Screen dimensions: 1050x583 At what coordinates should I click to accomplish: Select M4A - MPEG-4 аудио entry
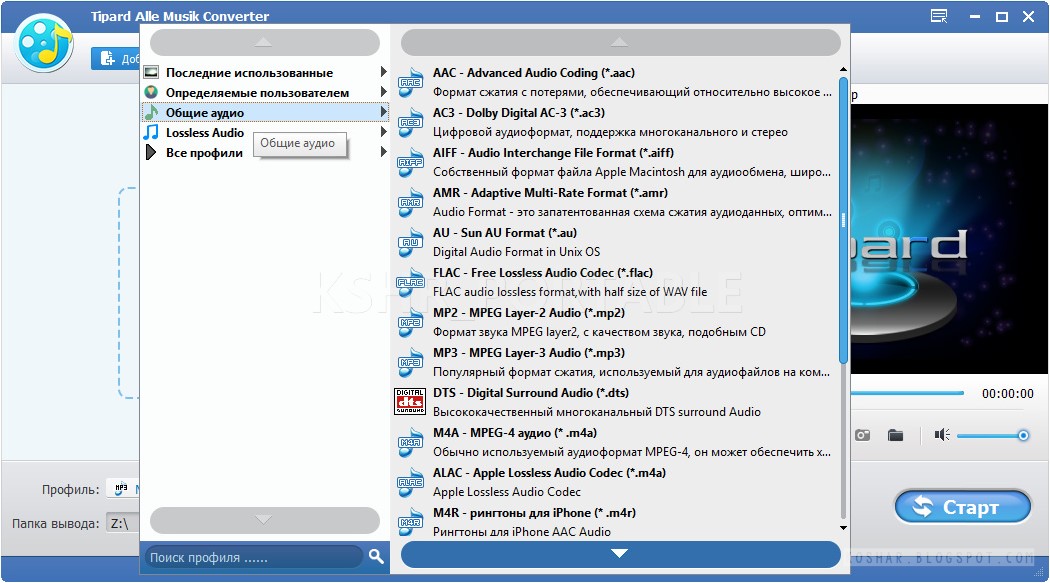(615, 442)
